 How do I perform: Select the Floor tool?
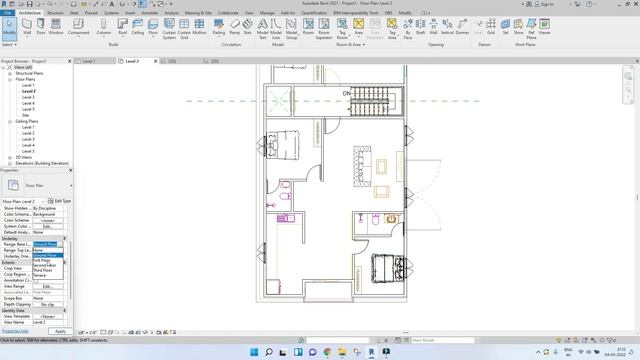153,27
